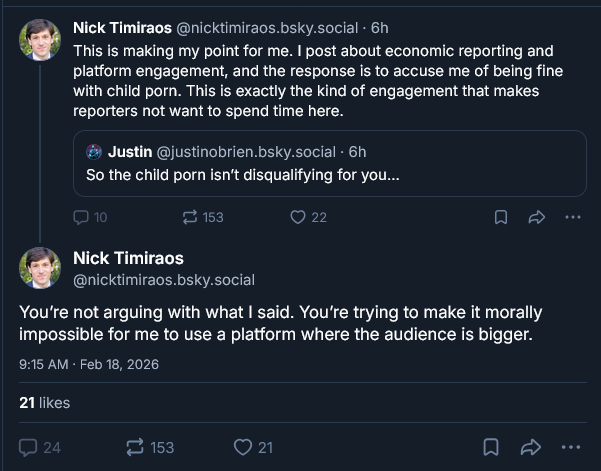
Task: Reply to the main post with 24 replies
Action: (28, 447)
